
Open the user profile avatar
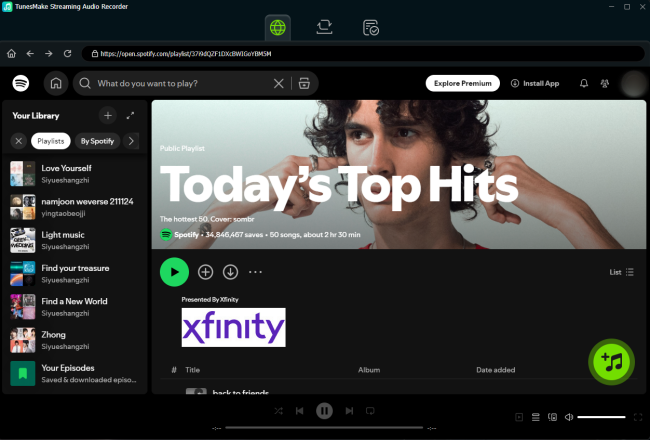[633, 83]
